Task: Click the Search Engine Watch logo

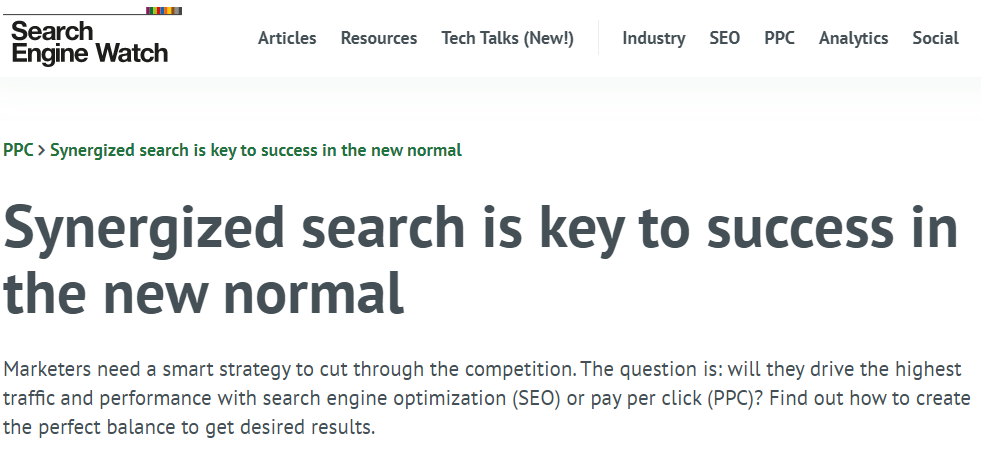Action: pyautogui.click(x=89, y=42)
